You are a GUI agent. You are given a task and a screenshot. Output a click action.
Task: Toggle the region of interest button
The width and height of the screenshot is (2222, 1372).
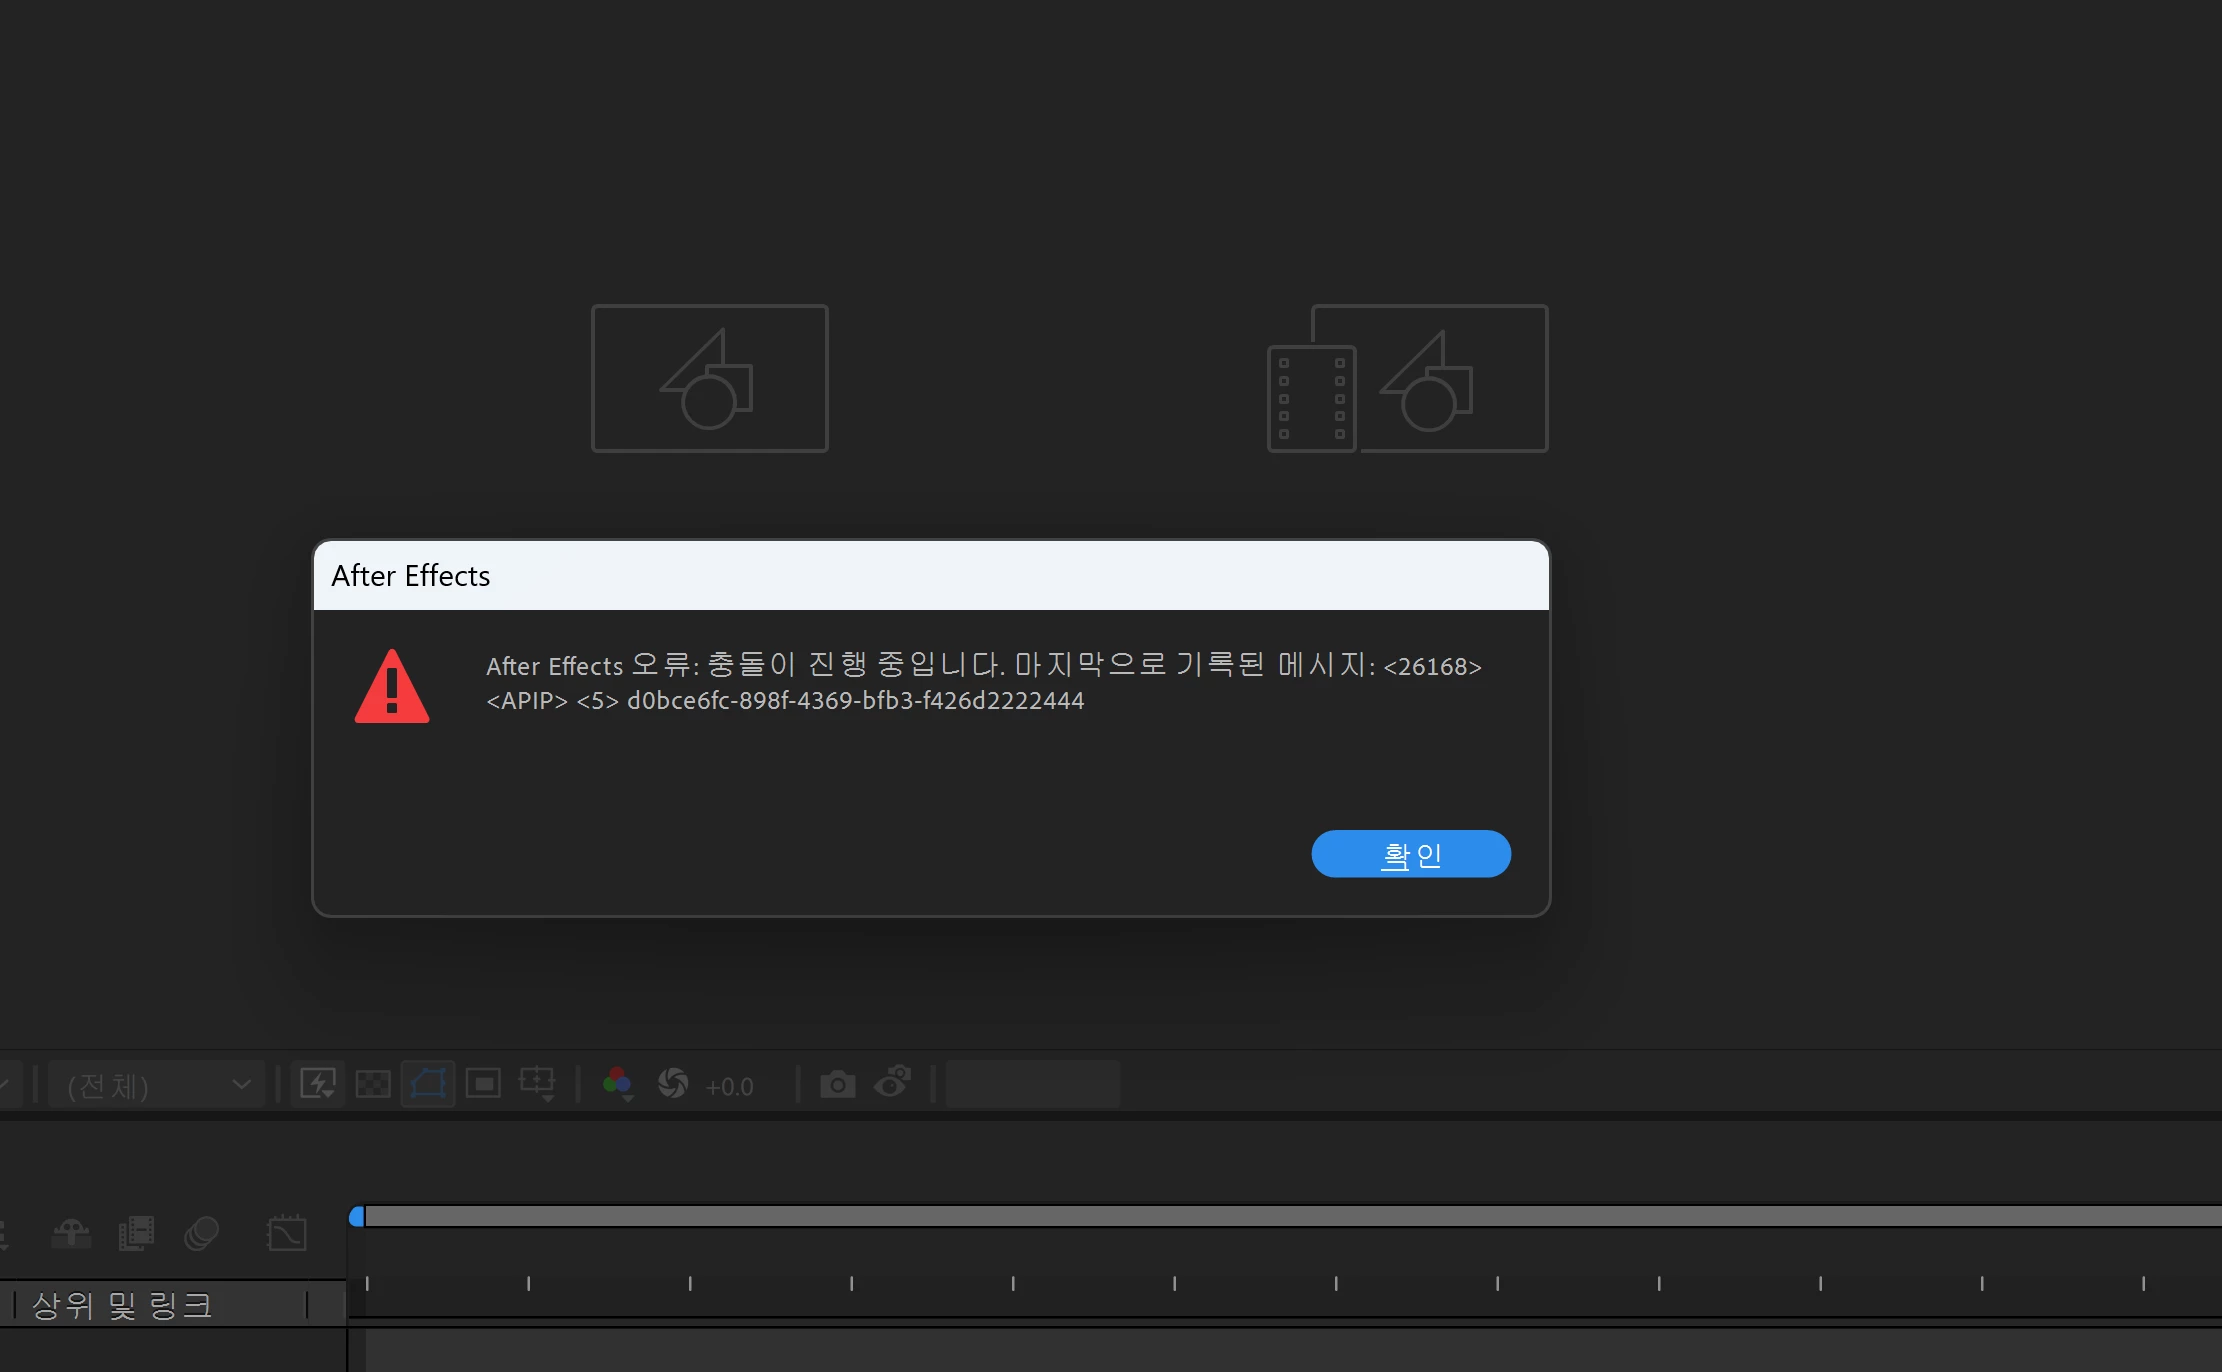[x=483, y=1084]
